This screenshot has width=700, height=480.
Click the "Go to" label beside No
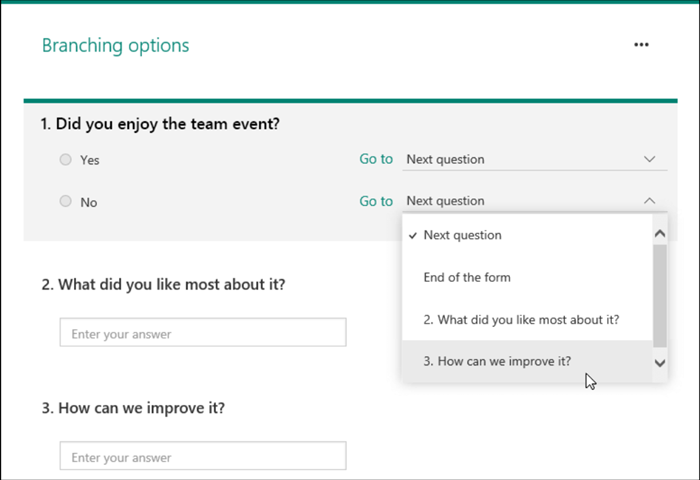376,201
